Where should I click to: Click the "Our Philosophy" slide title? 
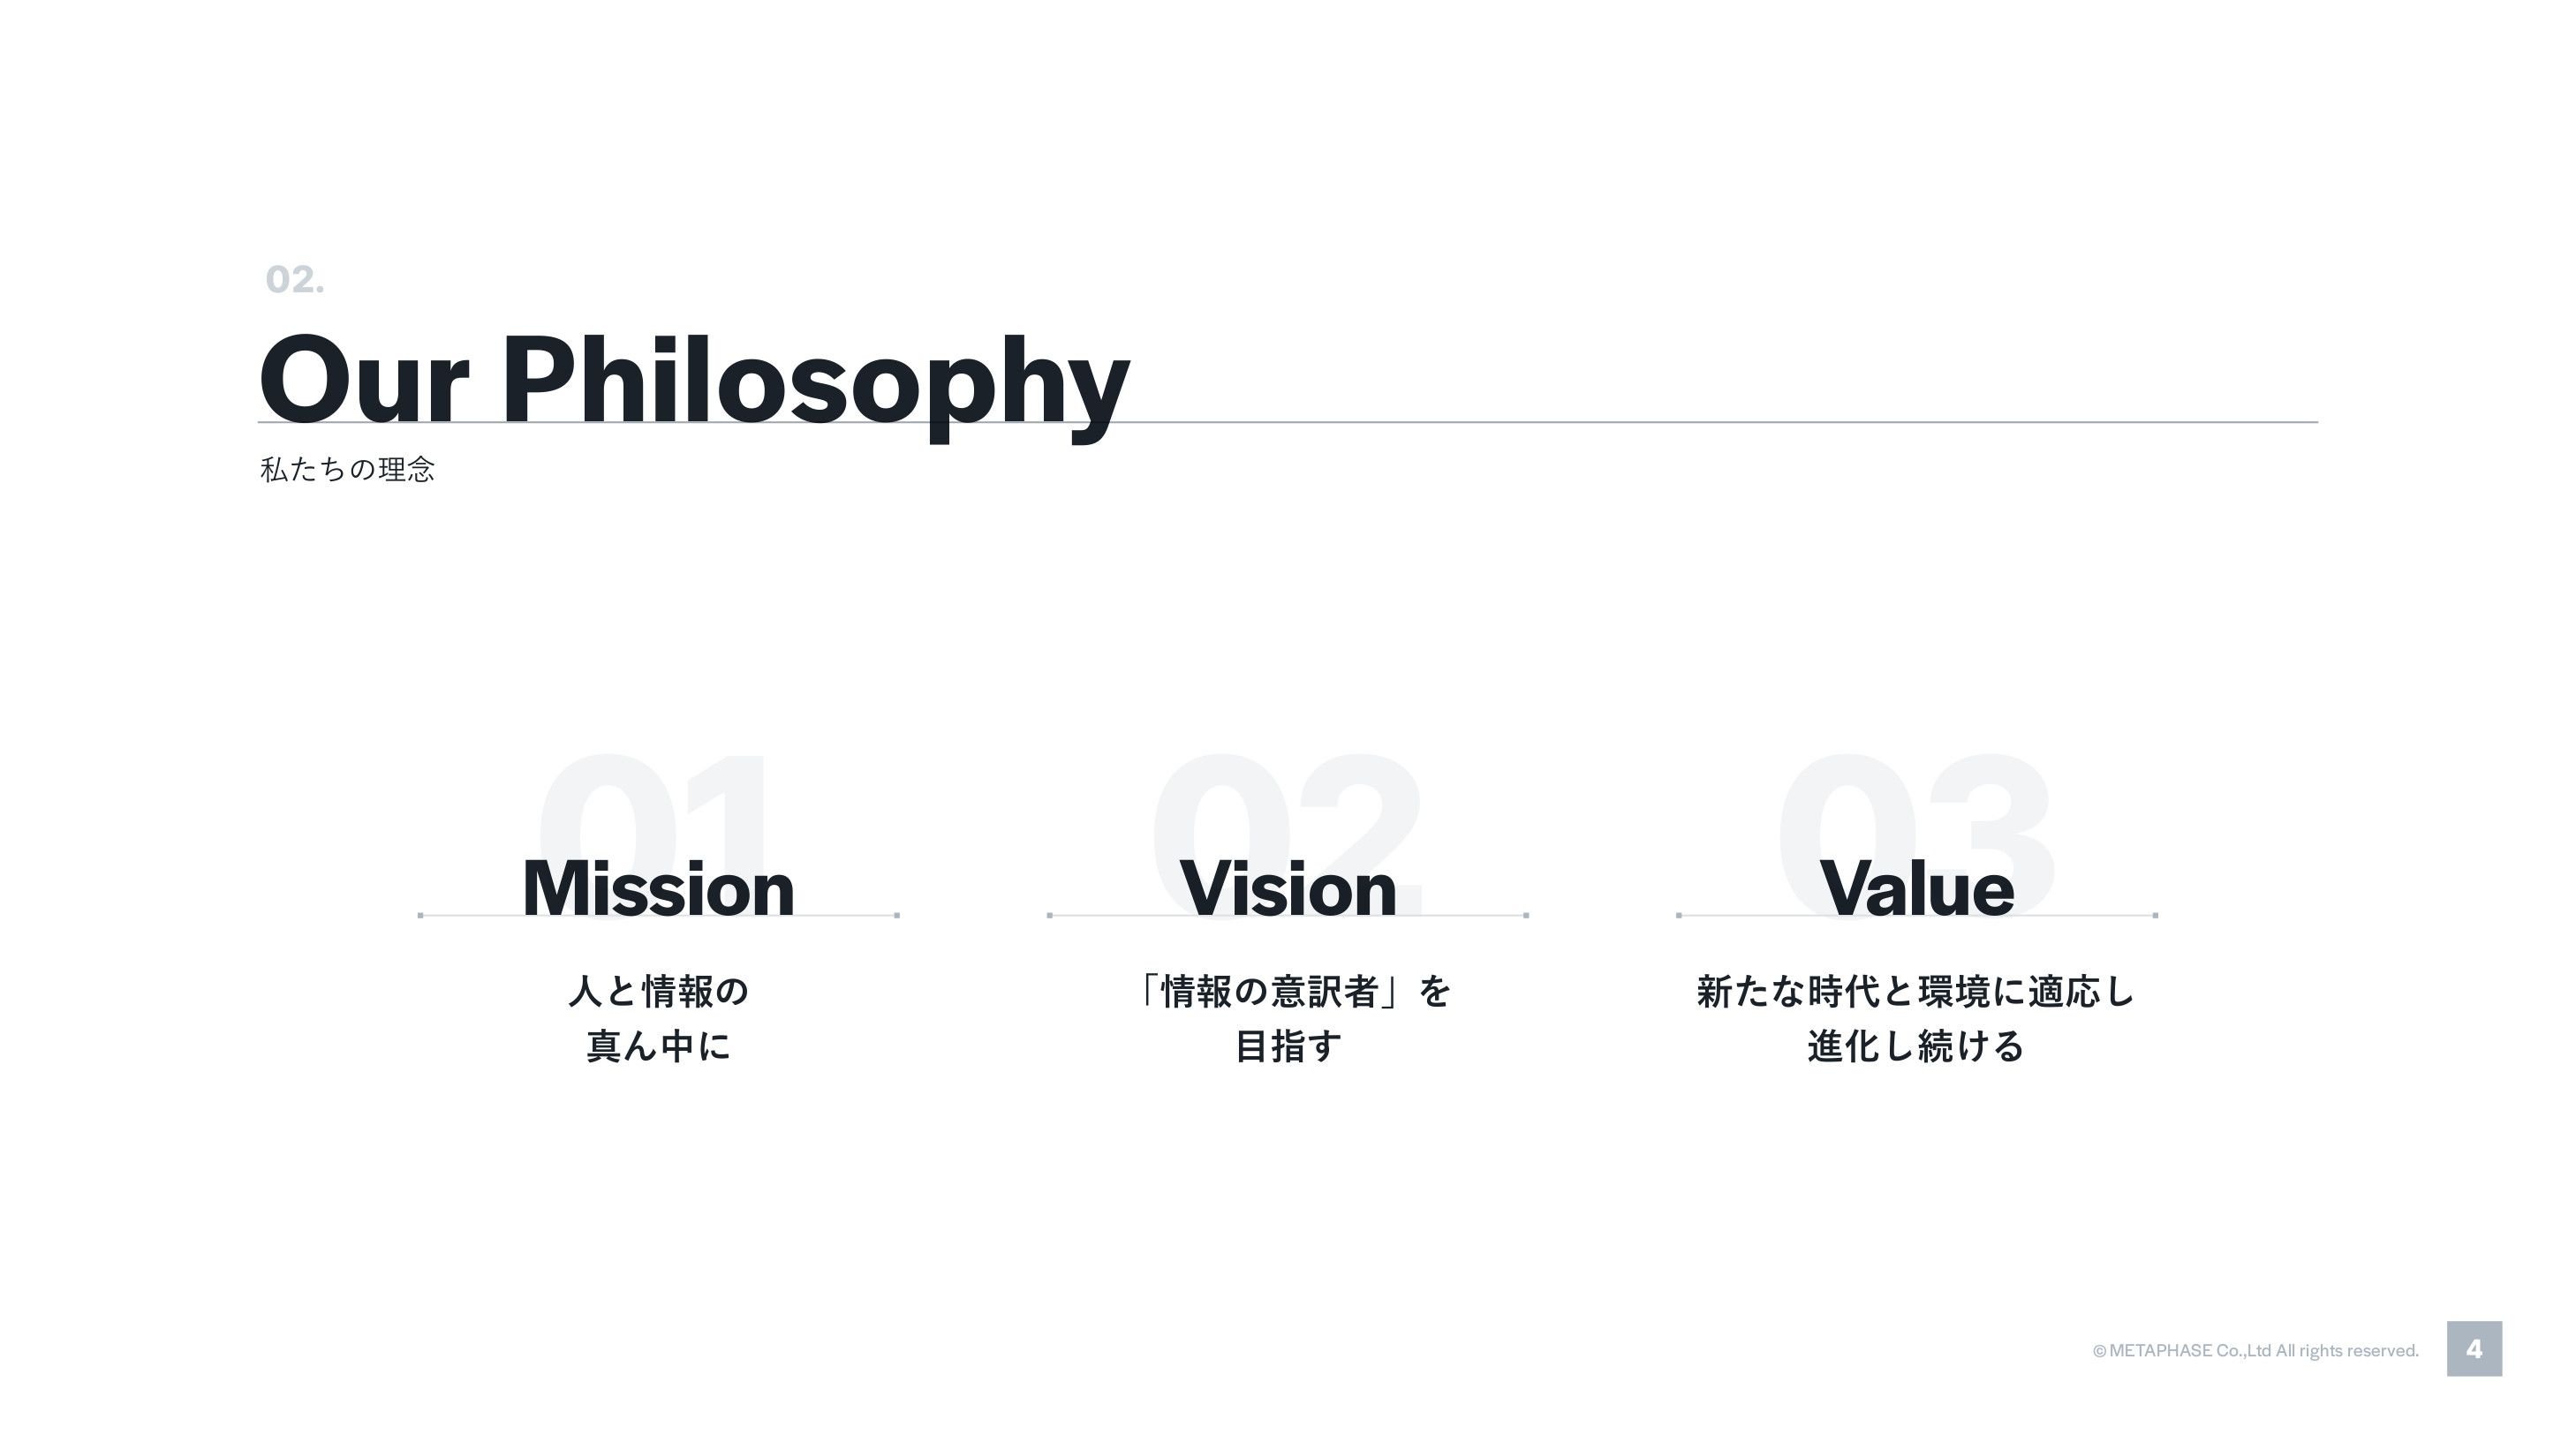(x=694, y=382)
